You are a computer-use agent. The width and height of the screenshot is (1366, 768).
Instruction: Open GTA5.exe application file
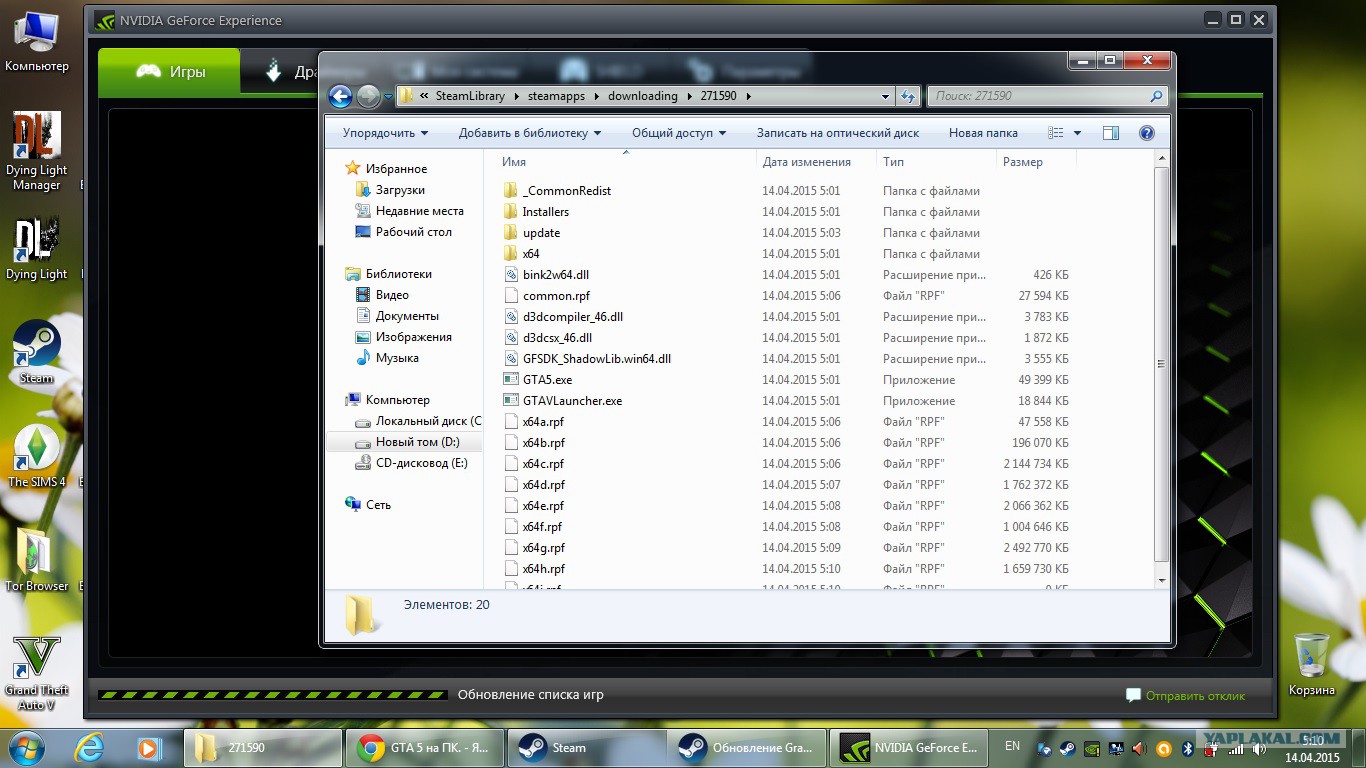pyautogui.click(x=547, y=380)
